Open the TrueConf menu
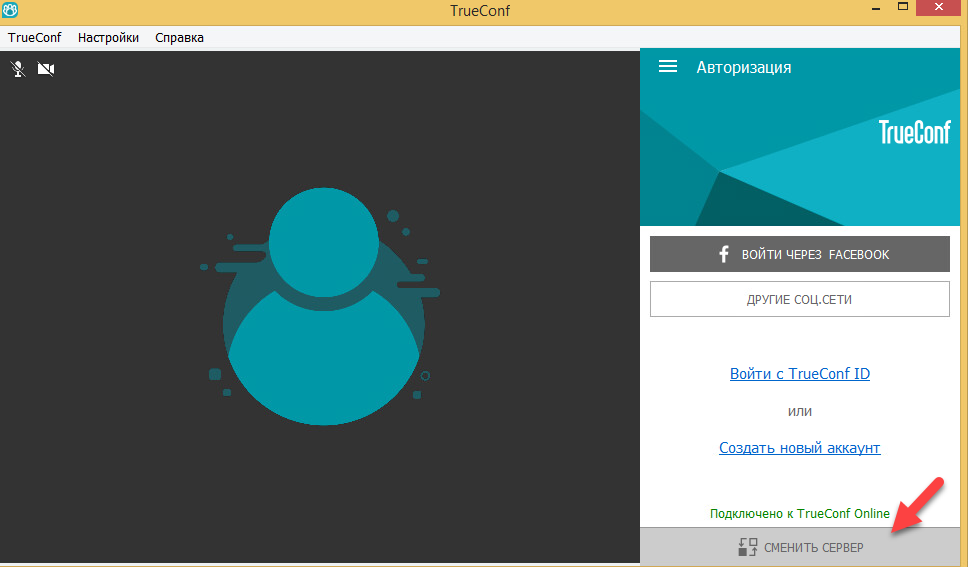 point(35,38)
